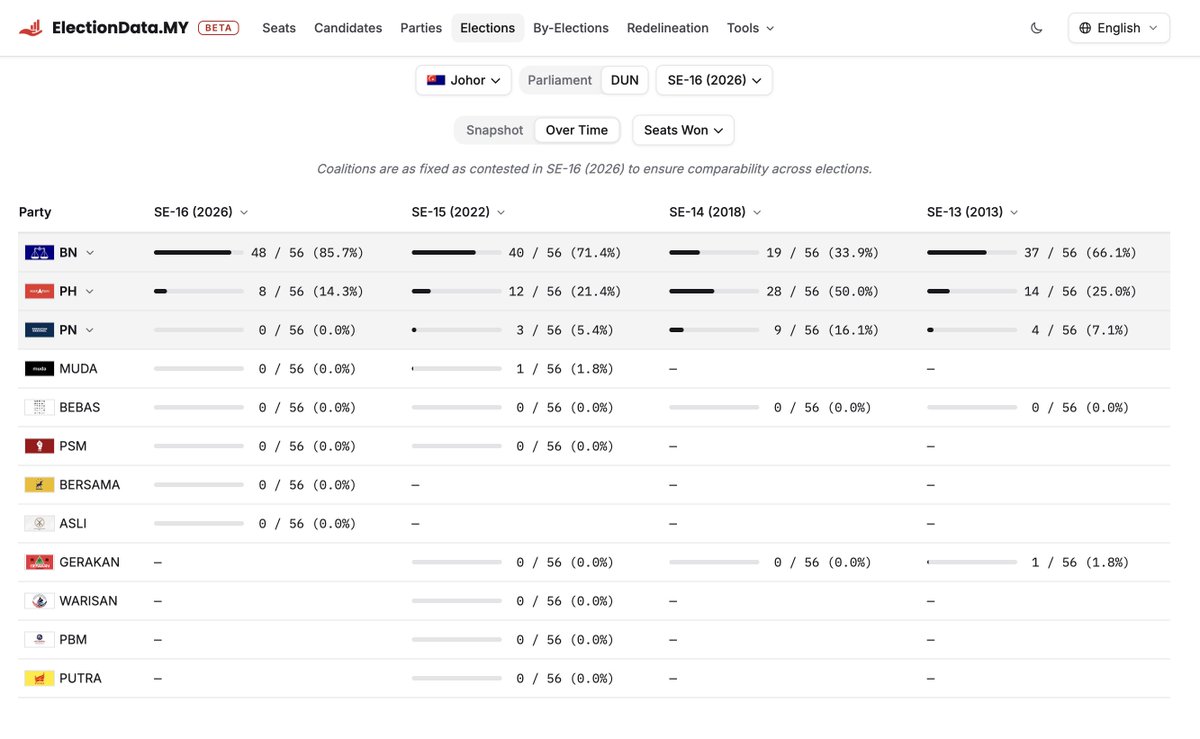Select the Snapshot view
The width and height of the screenshot is (1200, 739).
495,130
